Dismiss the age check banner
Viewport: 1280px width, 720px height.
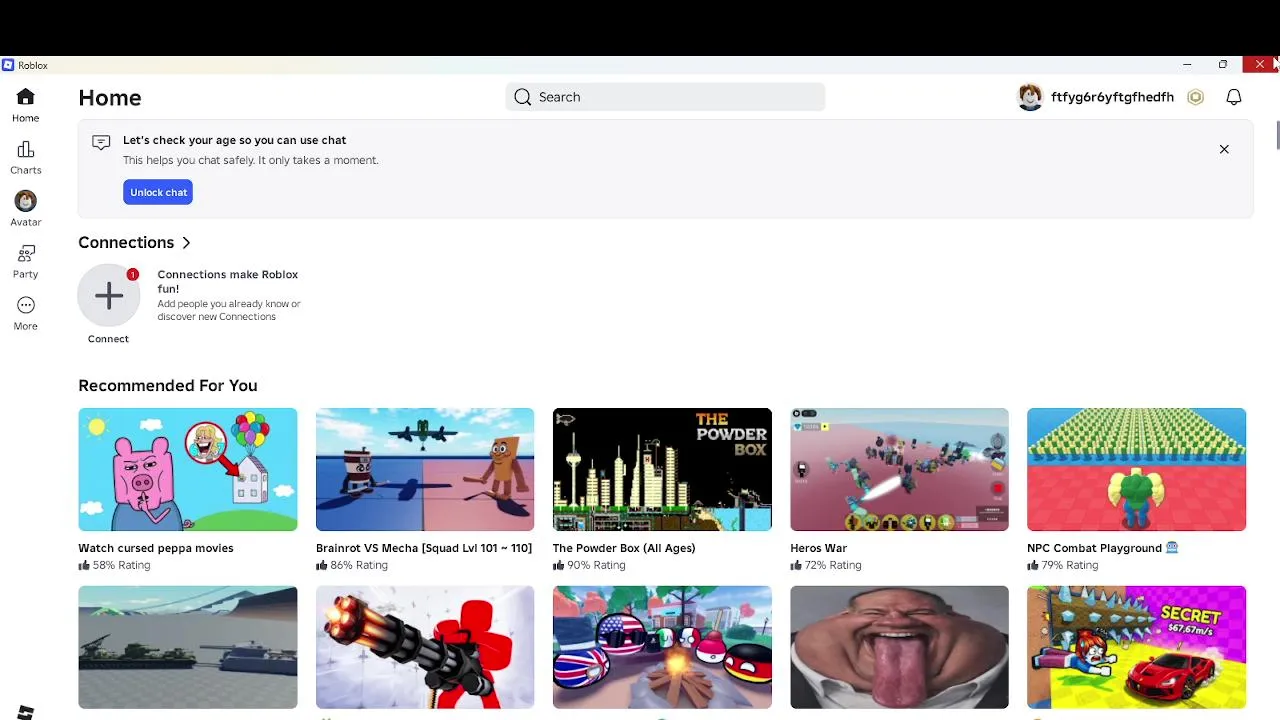(1224, 149)
